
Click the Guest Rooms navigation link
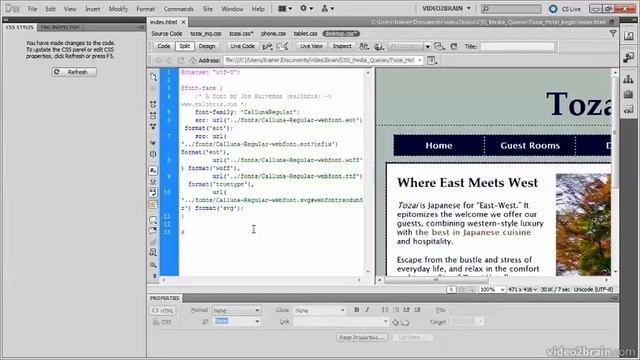point(530,146)
